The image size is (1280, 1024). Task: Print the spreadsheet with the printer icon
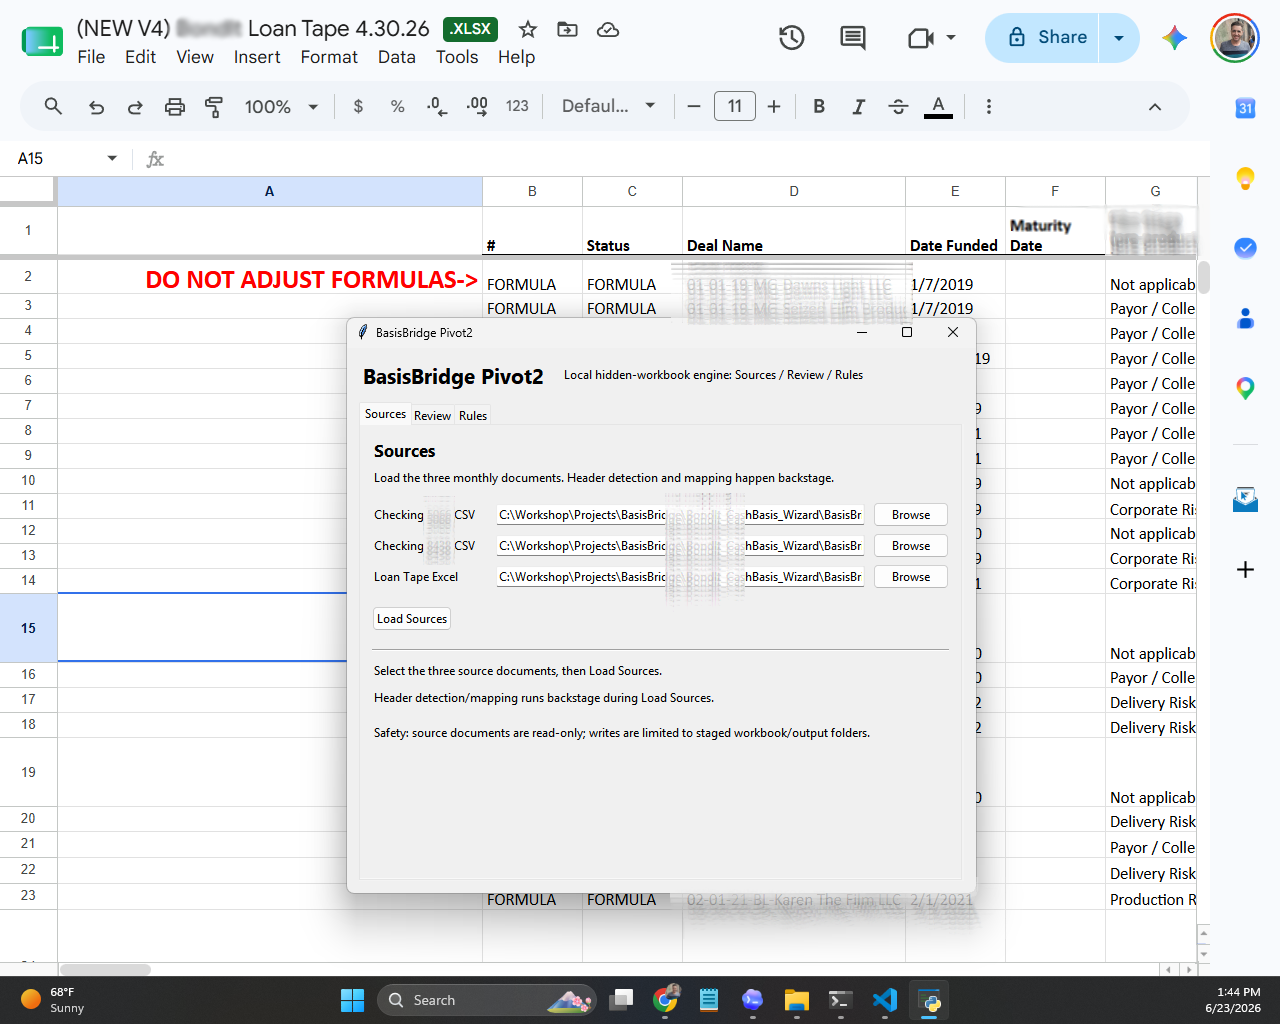tap(175, 107)
